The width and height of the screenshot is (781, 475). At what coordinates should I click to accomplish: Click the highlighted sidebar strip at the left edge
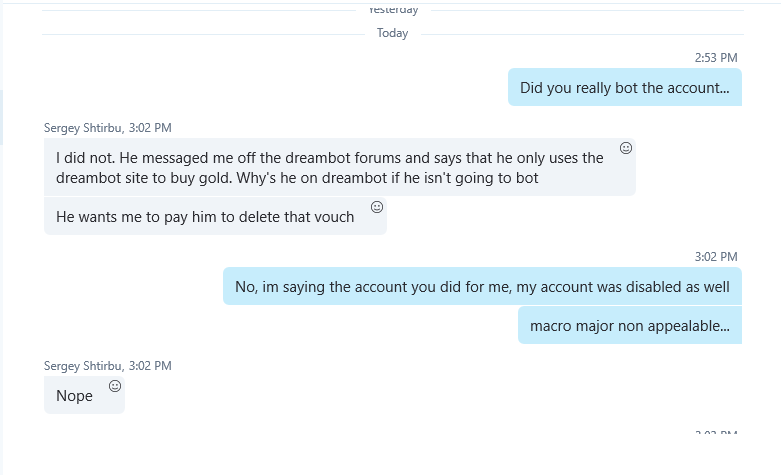2,117
